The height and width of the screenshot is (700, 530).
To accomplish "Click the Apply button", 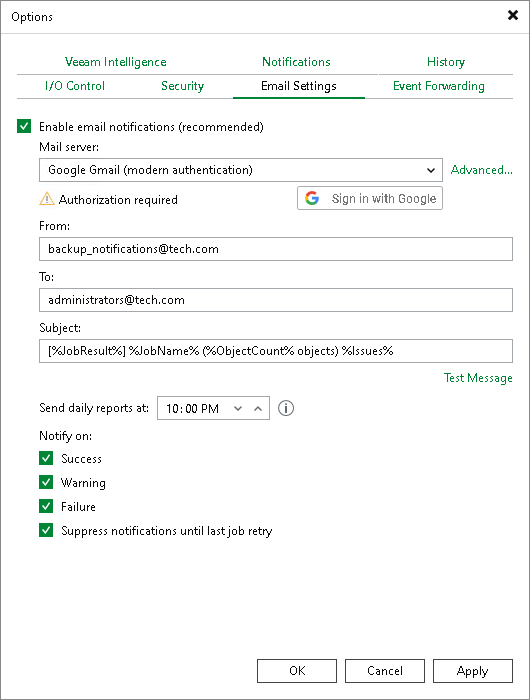I will coord(473,671).
